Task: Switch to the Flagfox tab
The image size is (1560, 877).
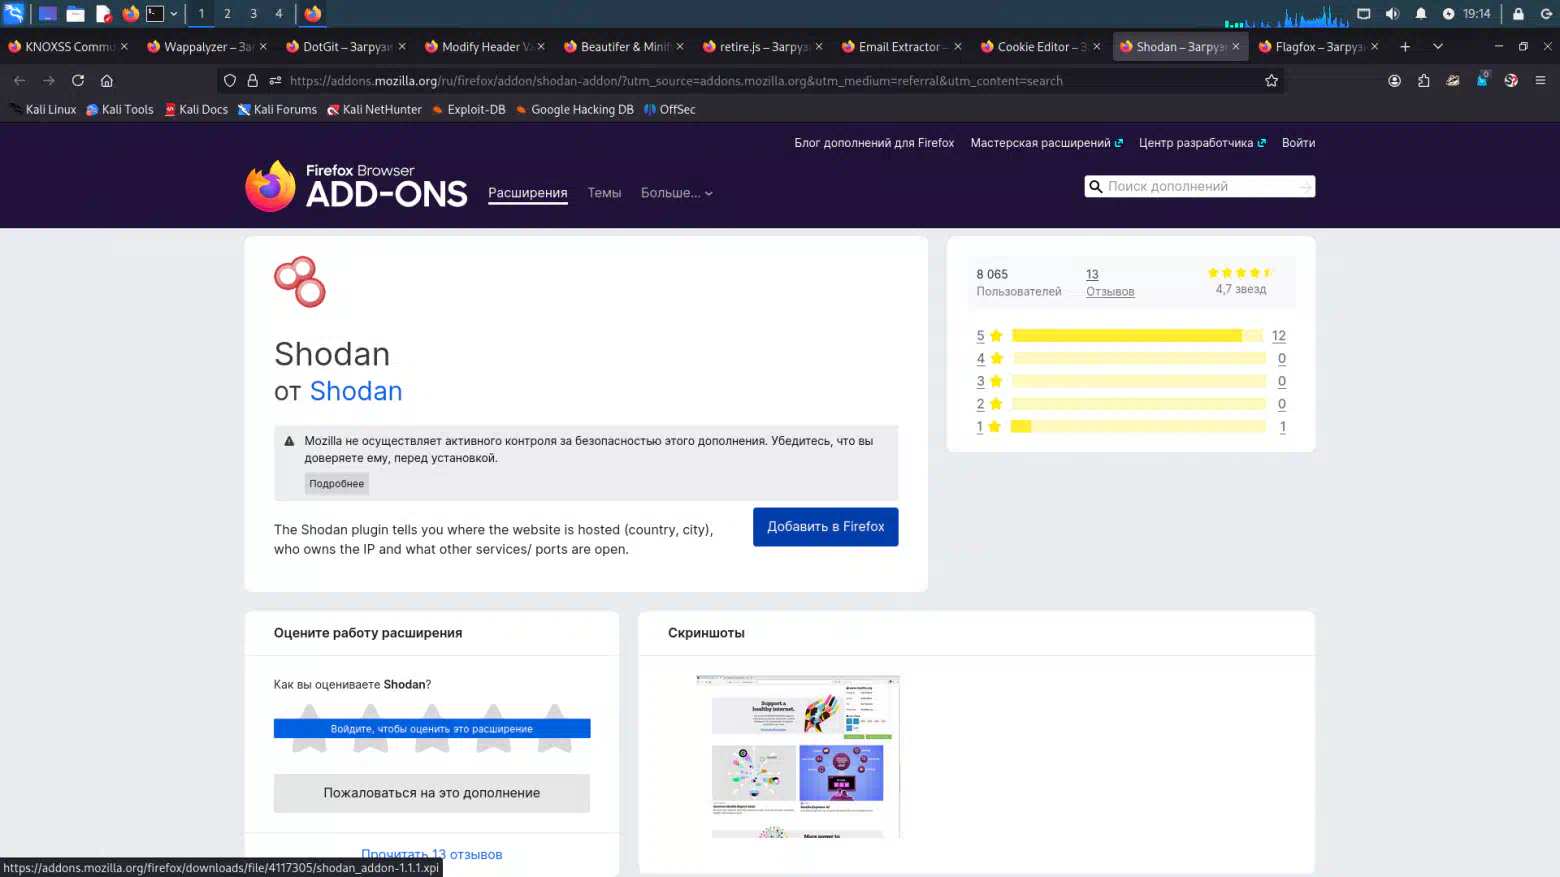Action: [x=1319, y=46]
